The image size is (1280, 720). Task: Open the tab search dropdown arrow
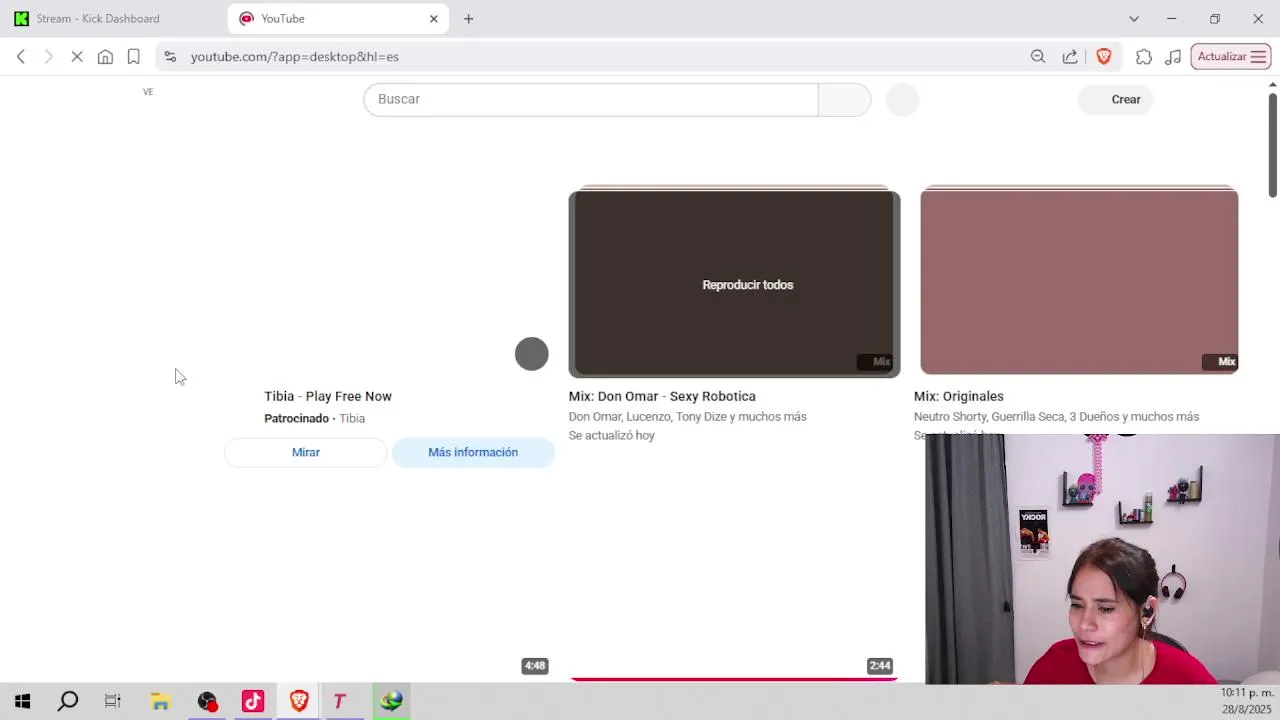pyautogui.click(x=1133, y=18)
